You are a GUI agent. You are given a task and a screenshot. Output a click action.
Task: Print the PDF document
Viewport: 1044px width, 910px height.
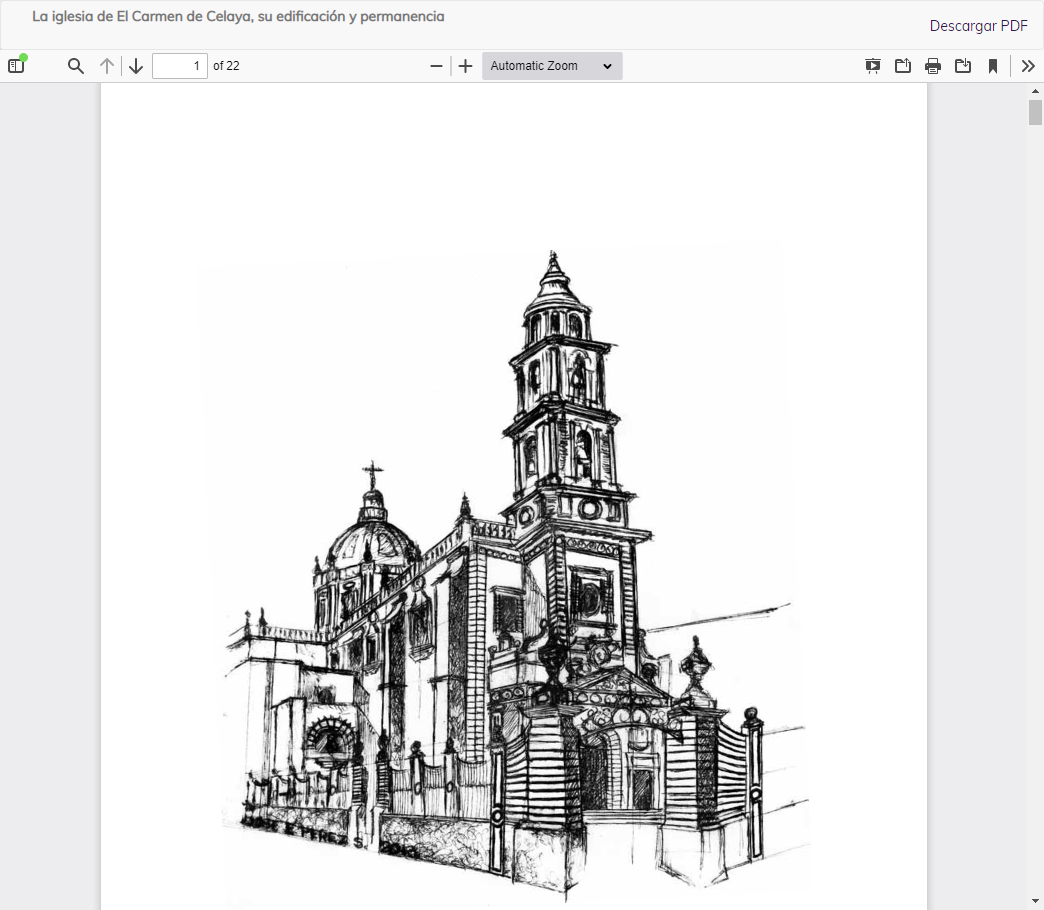point(933,66)
